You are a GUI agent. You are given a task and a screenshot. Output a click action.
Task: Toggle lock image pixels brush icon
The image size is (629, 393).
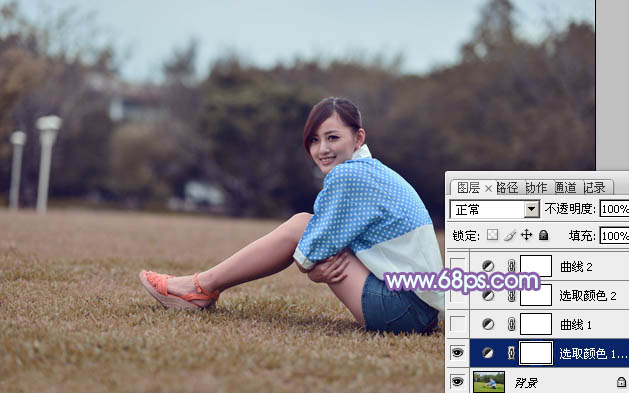point(509,235)
